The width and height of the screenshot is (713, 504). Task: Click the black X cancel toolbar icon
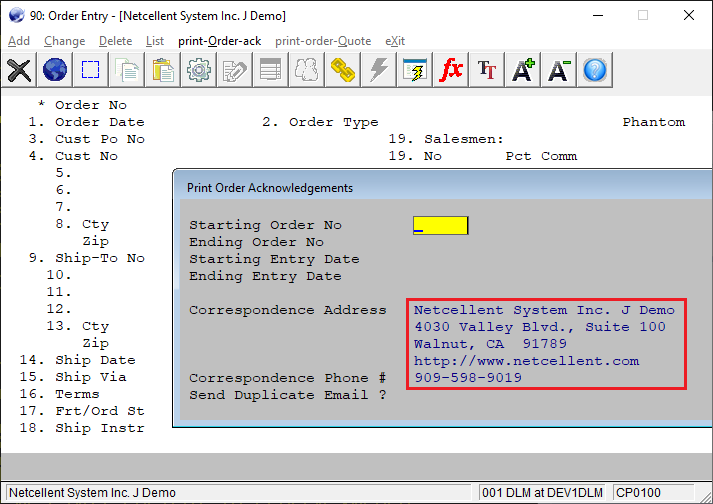point(19,70)
